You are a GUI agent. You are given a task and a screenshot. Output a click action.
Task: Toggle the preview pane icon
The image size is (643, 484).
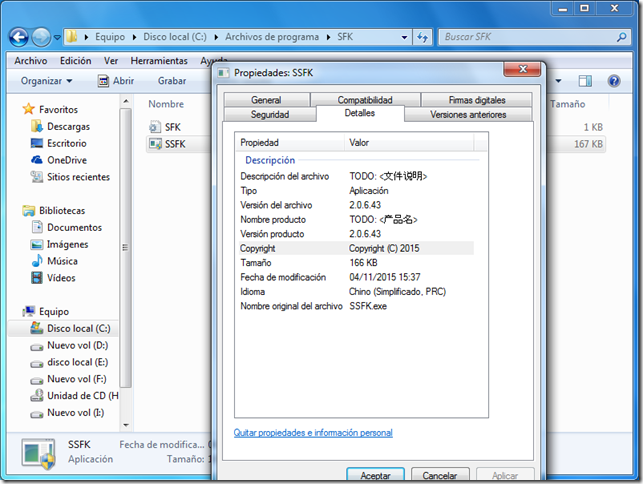585,81
